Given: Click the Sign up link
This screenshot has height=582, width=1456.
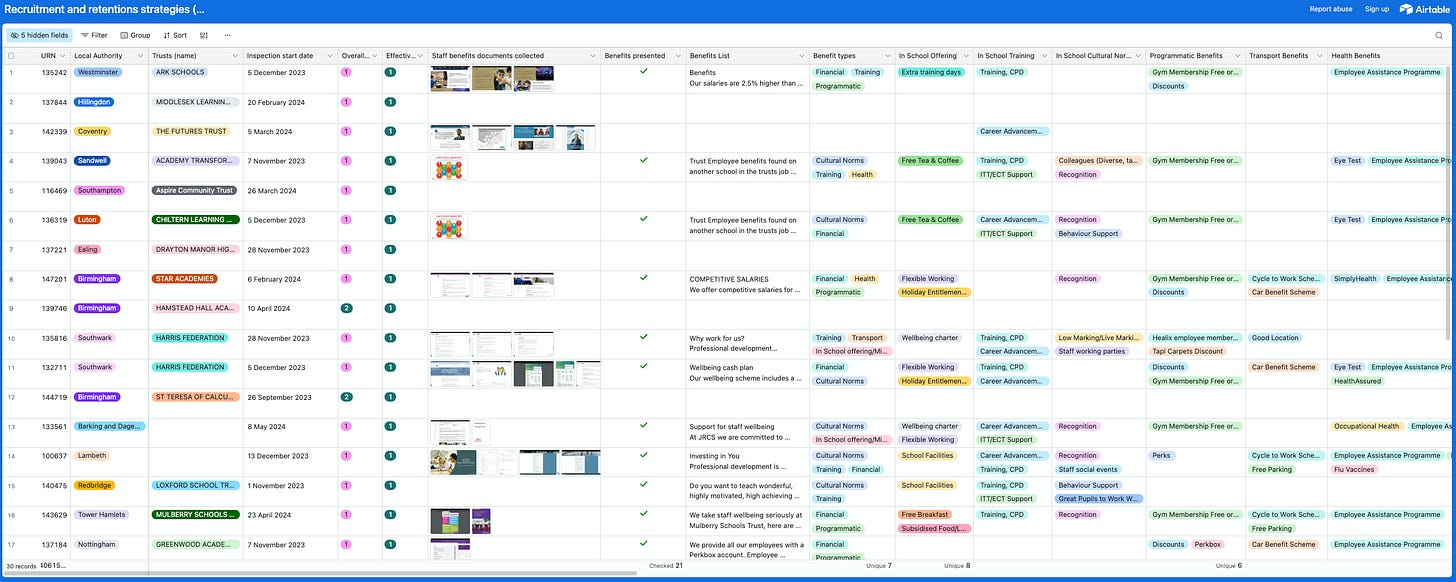Looking at the screenshot, I should click(x=1377, y=9).
